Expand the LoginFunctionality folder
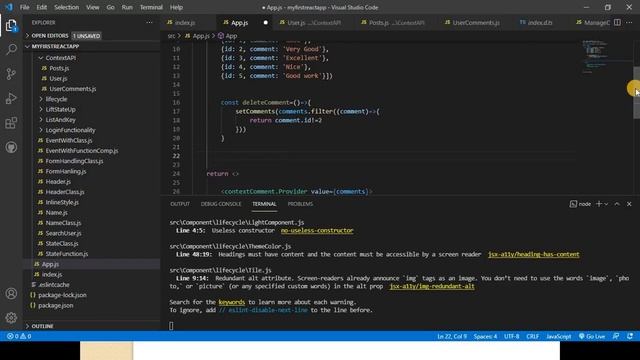Image resolution: width=640 pixels, height=360 pixels. [x=70, y=130]
